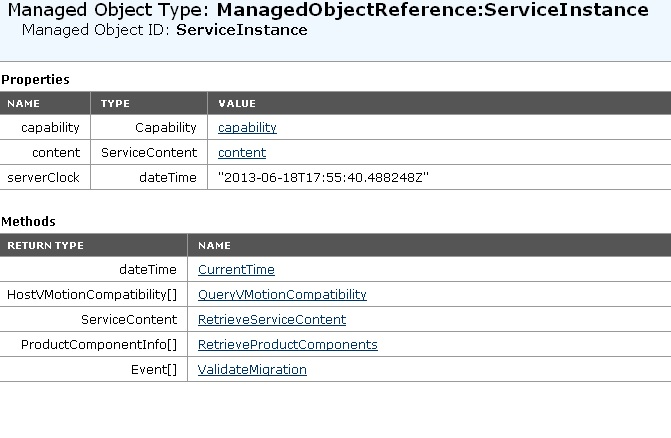Open the RetrieveServiceContent method link
The image size is (671, 438).
[272, 320]
